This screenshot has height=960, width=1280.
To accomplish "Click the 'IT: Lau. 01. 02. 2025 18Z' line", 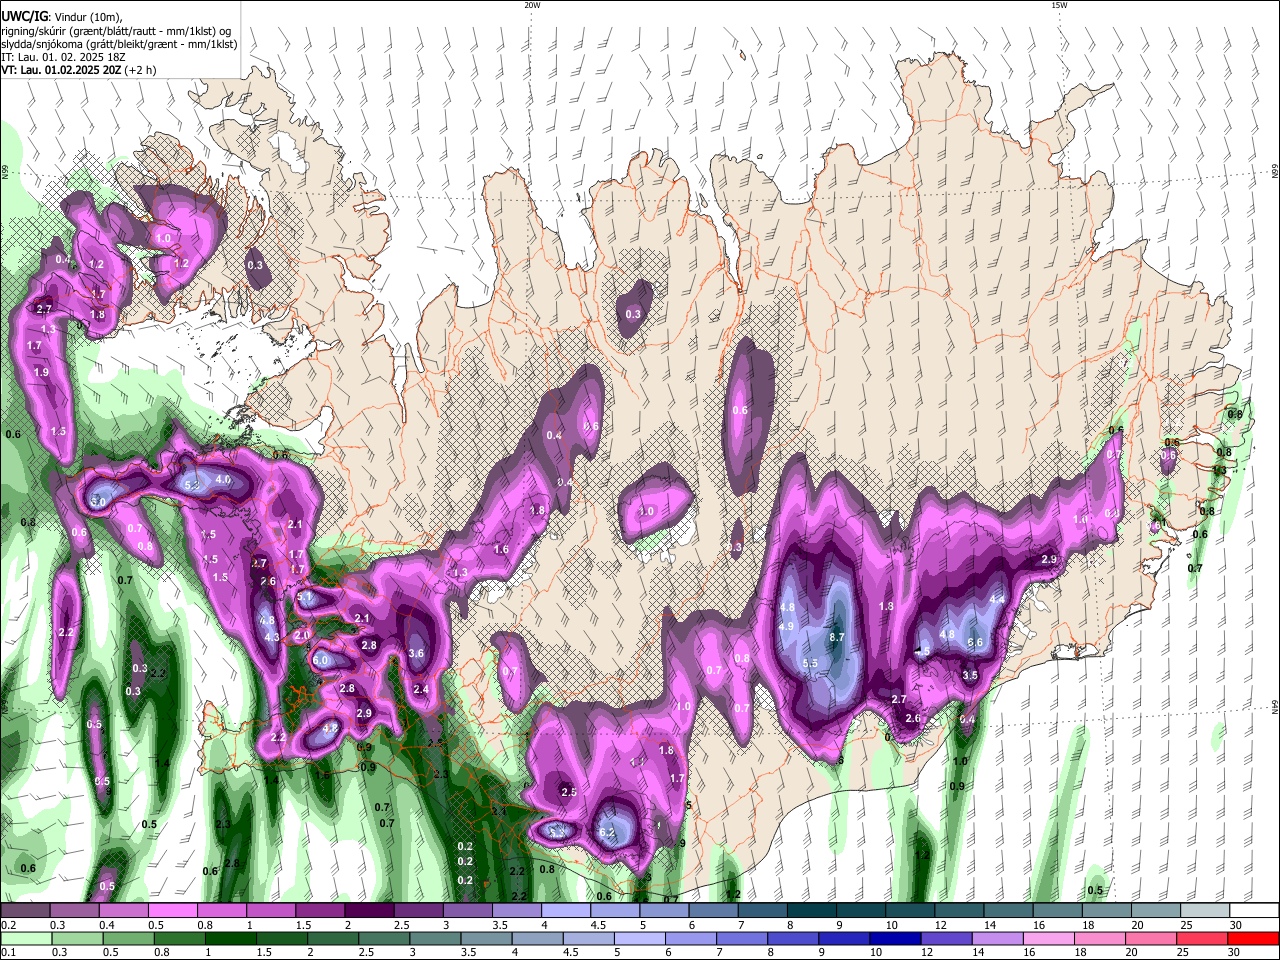I will [63, 58].
